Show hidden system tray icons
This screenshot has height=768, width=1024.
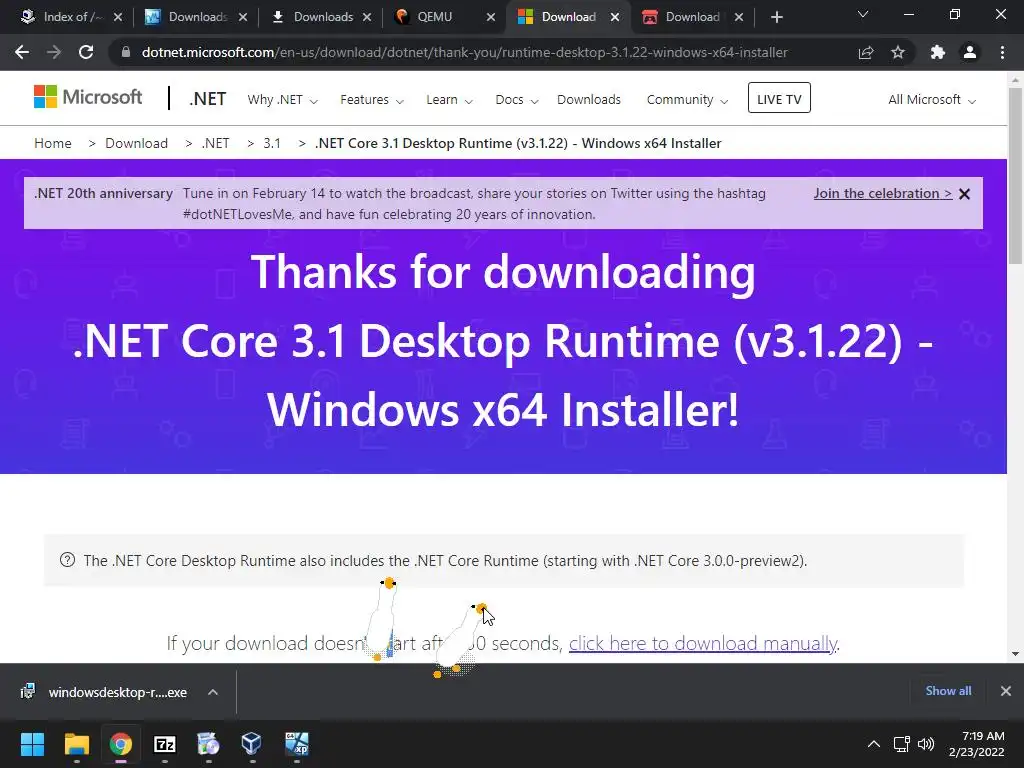(x=874, y=744)
